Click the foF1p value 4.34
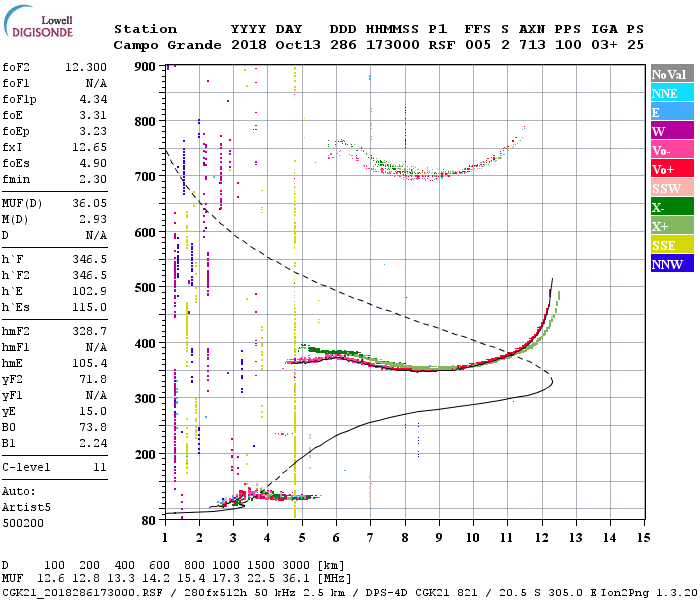Image resolution: width=700 pixels, height=600 pixels. click(x=93, y=99)
